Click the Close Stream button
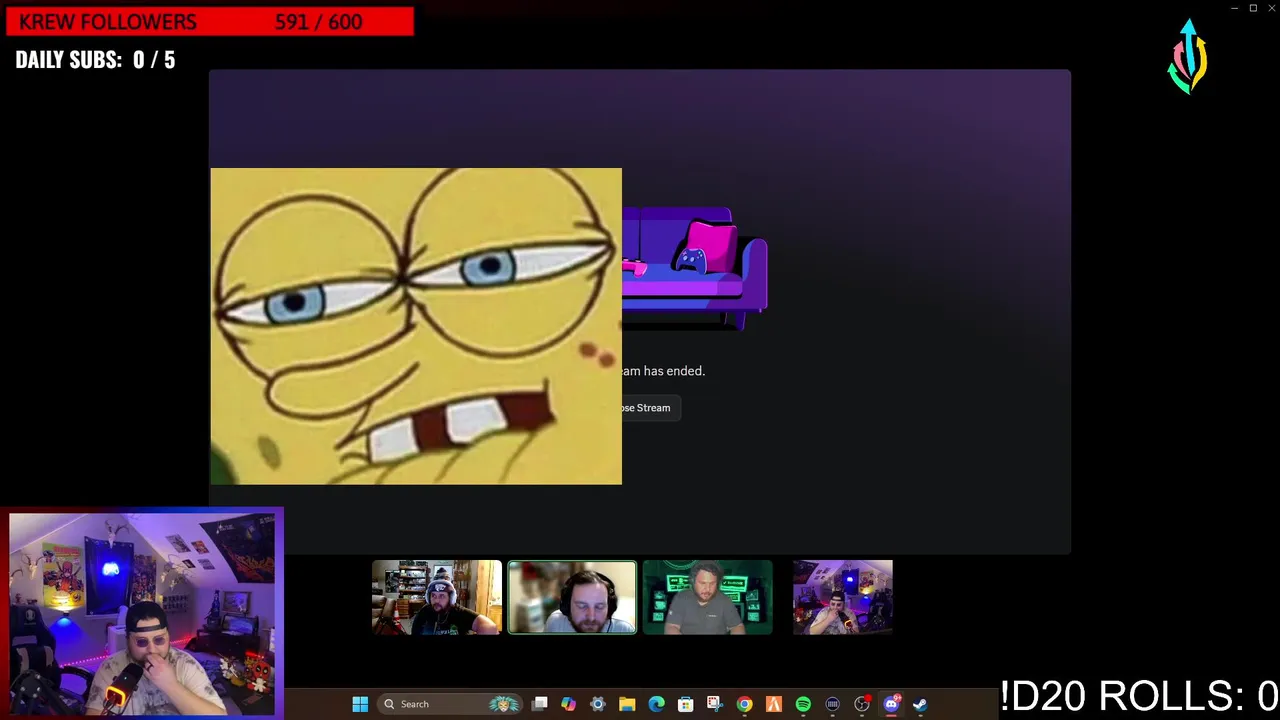This screenshot has width=1280, height=720. [x=651, y=408]
